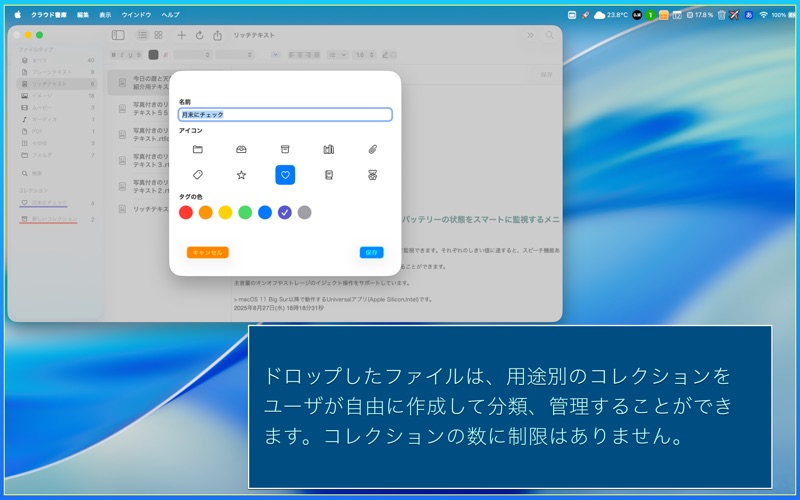
Task: Switch to list view in the toolbar
Action: click(142, 35)
